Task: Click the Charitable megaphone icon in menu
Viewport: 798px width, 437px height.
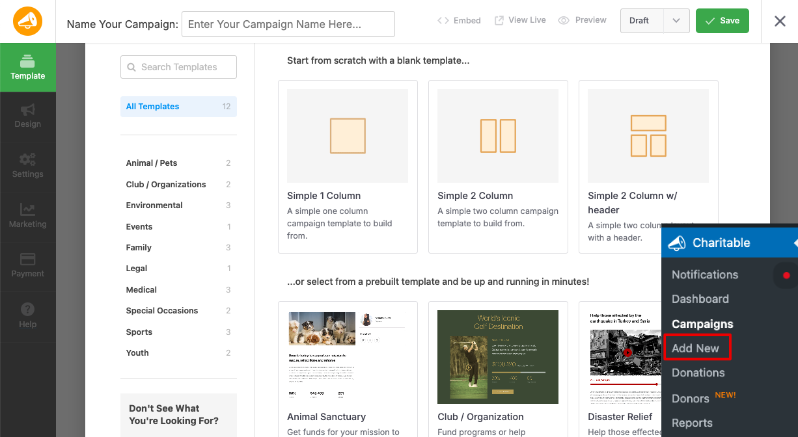Action: coord(677,243)
